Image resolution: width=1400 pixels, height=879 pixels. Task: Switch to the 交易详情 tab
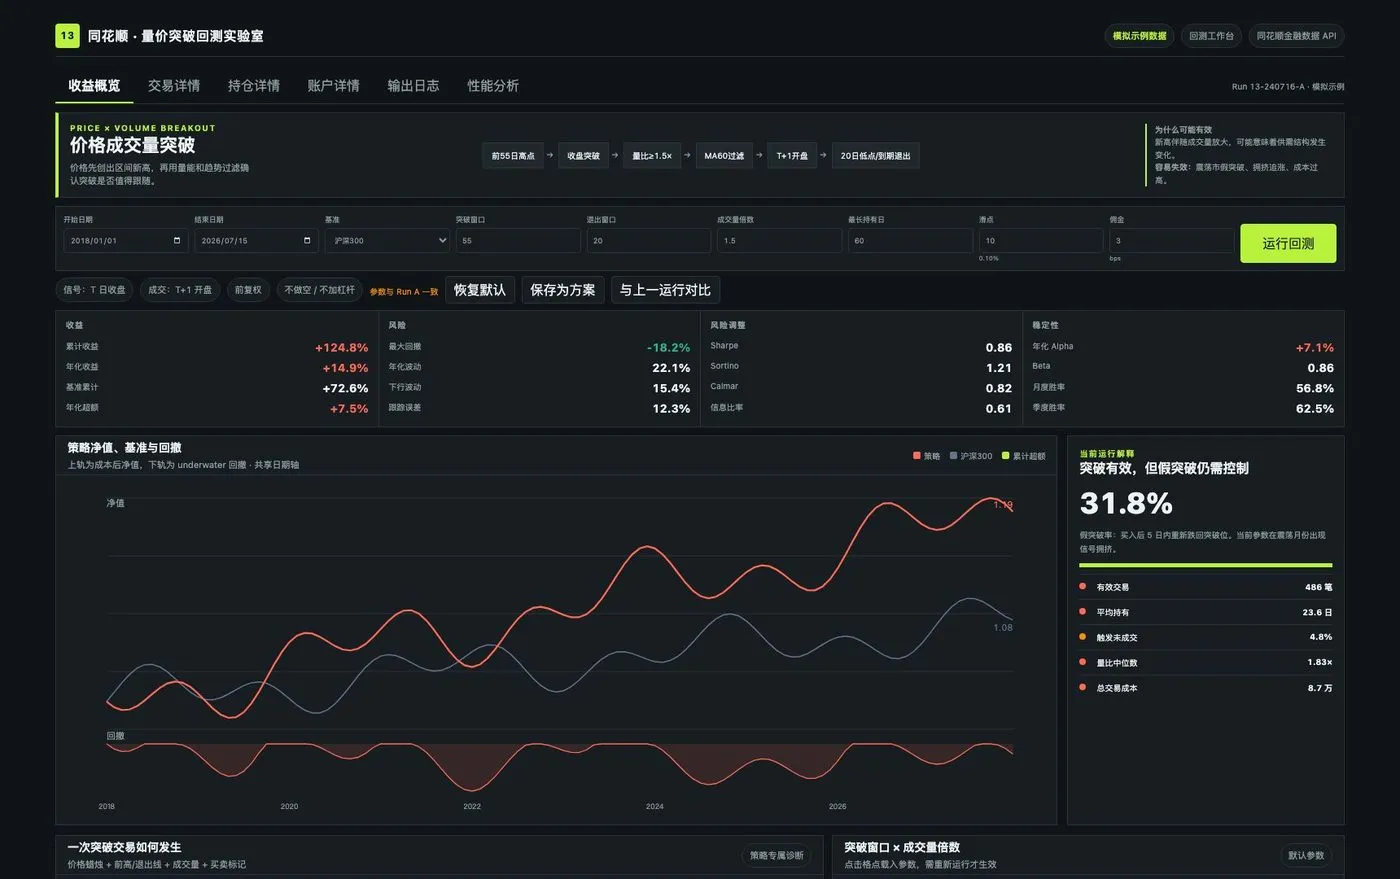click(174, 86)
